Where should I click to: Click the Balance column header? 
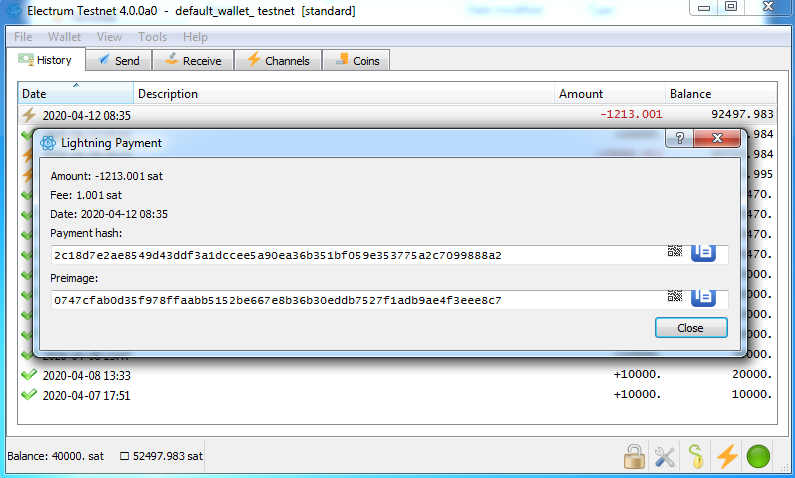point(721,94)
